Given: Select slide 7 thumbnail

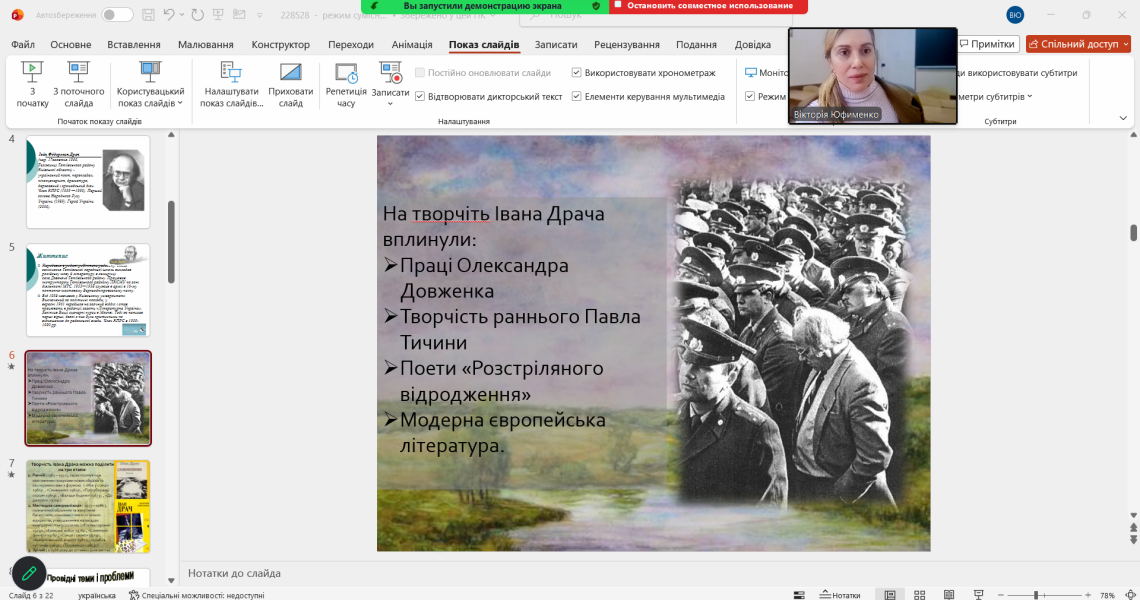Looking at the screenshot, I should 88,506.
